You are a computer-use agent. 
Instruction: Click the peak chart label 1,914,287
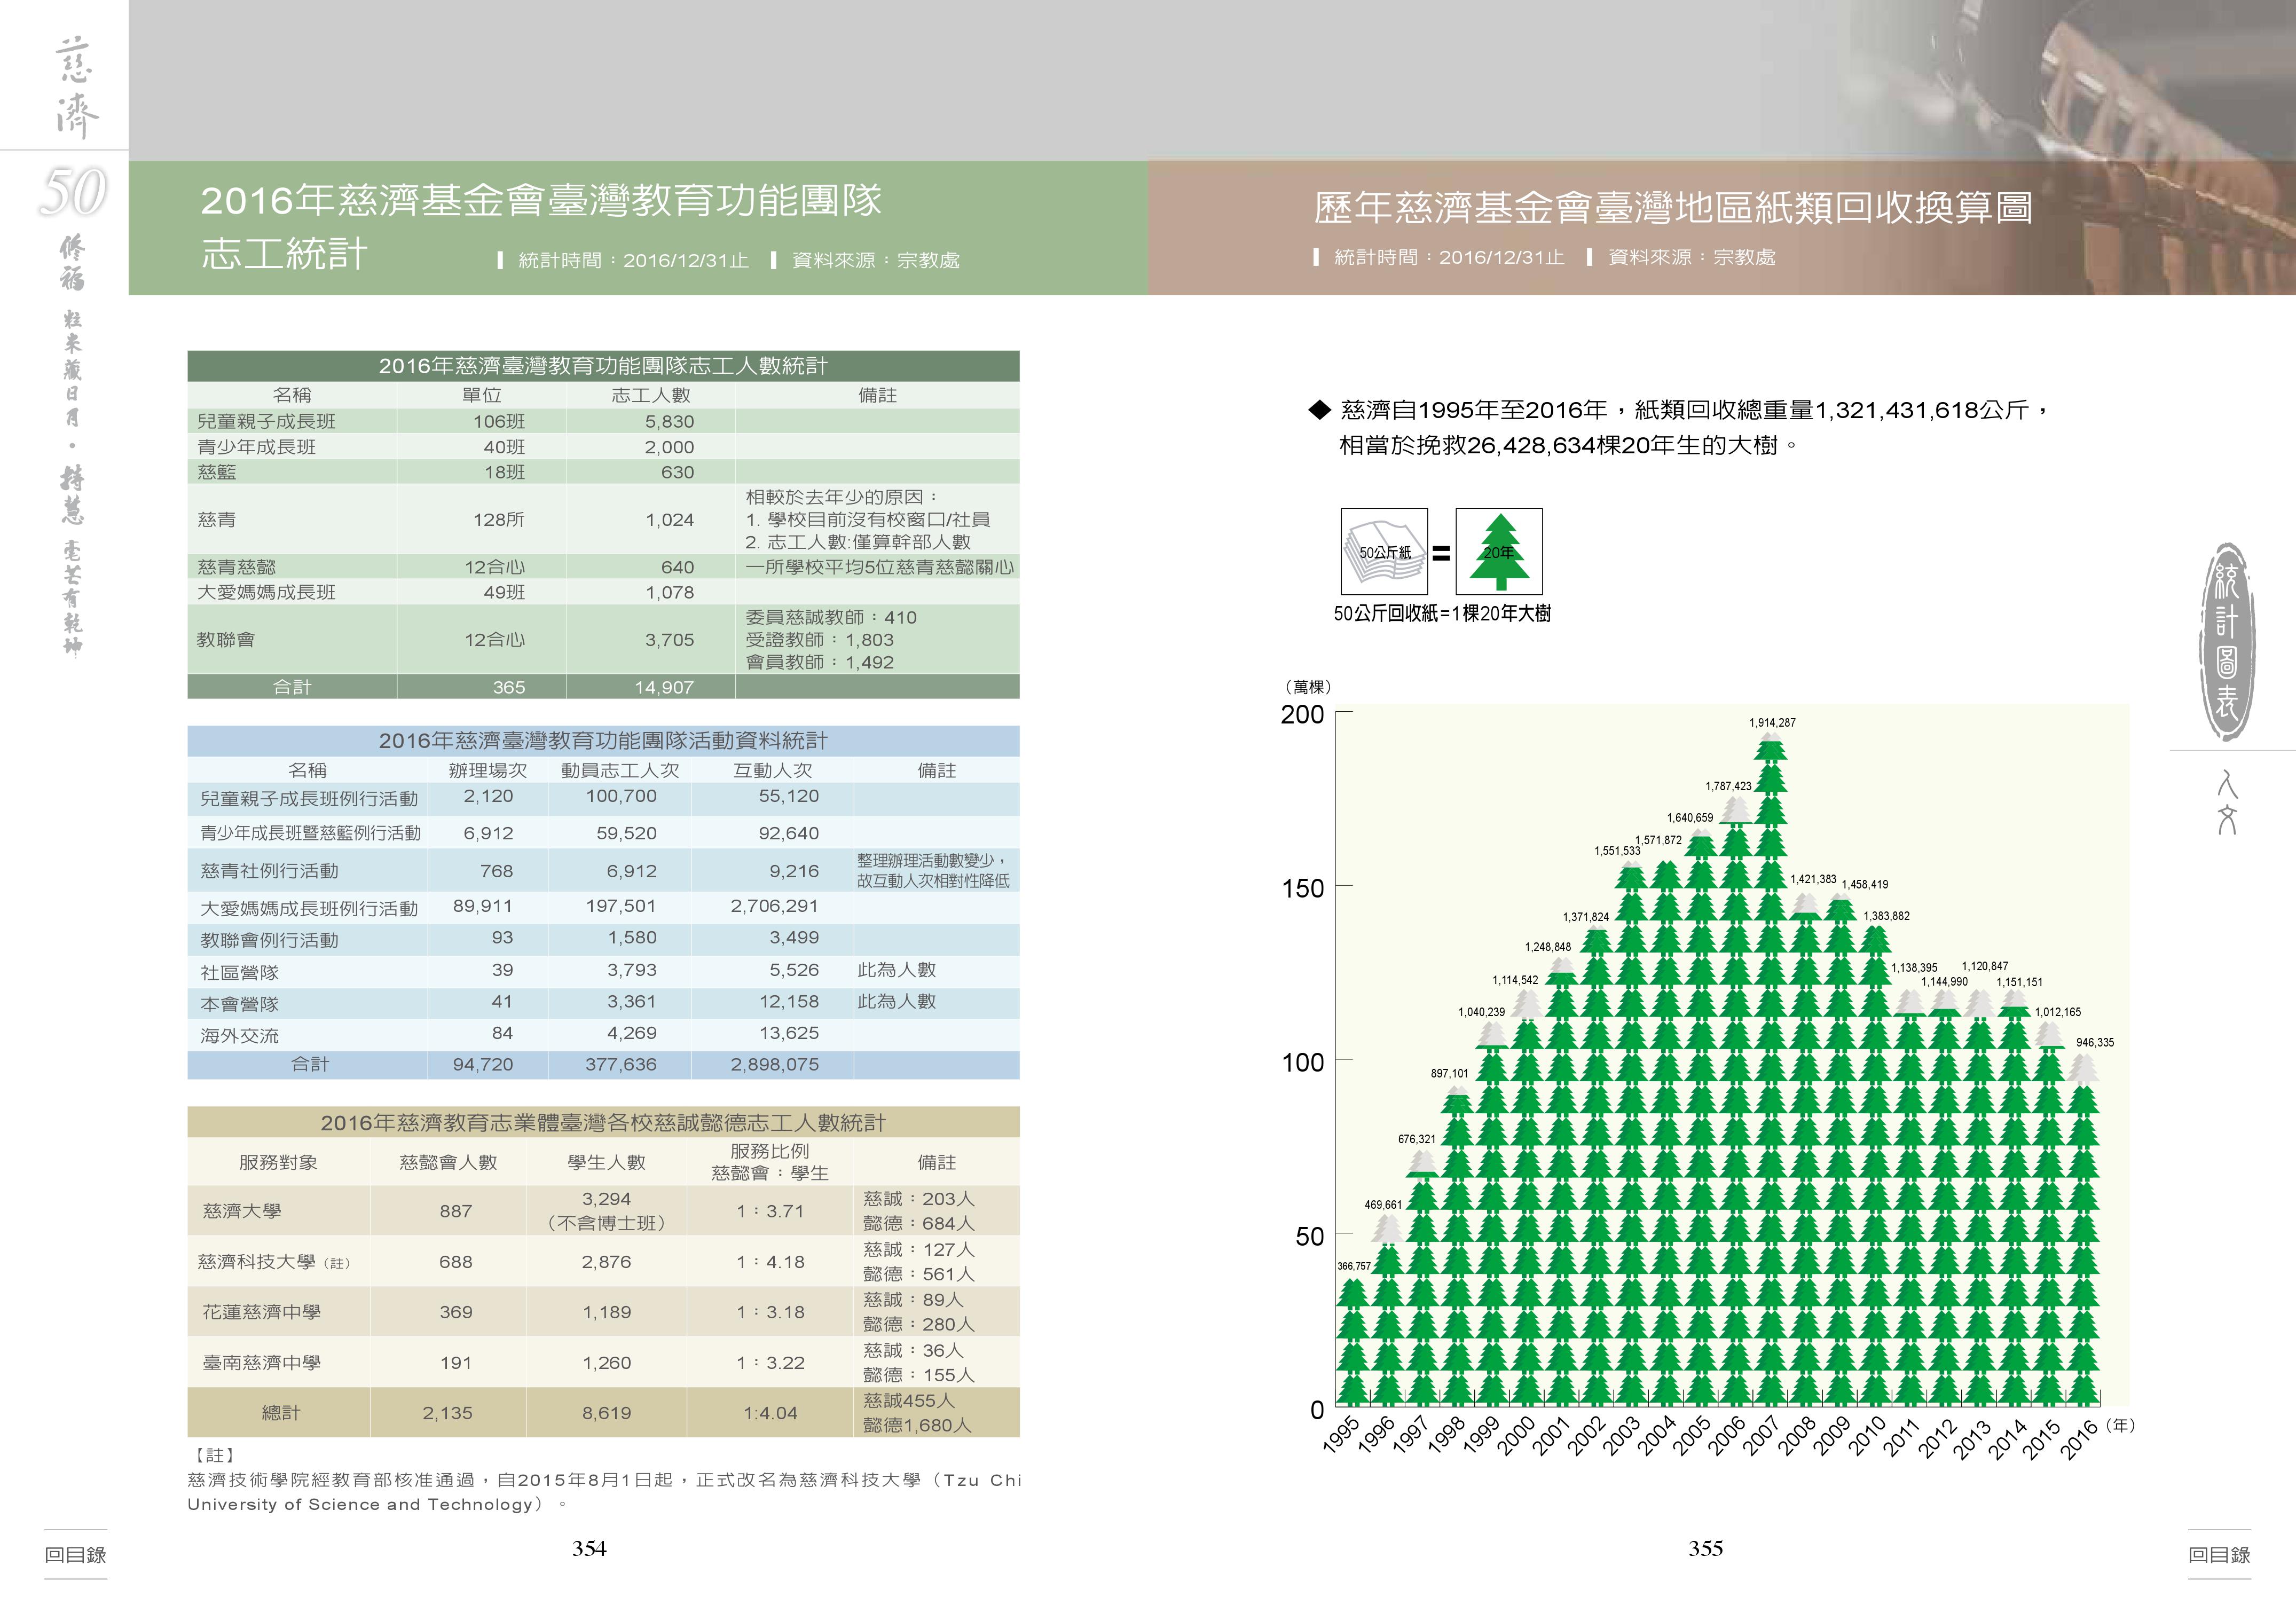tap(1772, 723)
